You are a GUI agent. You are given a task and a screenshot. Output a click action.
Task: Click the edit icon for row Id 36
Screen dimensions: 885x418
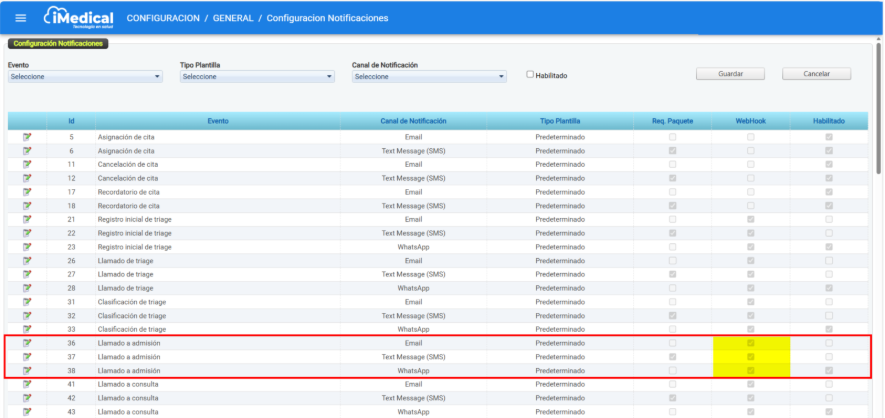[27, 343]
